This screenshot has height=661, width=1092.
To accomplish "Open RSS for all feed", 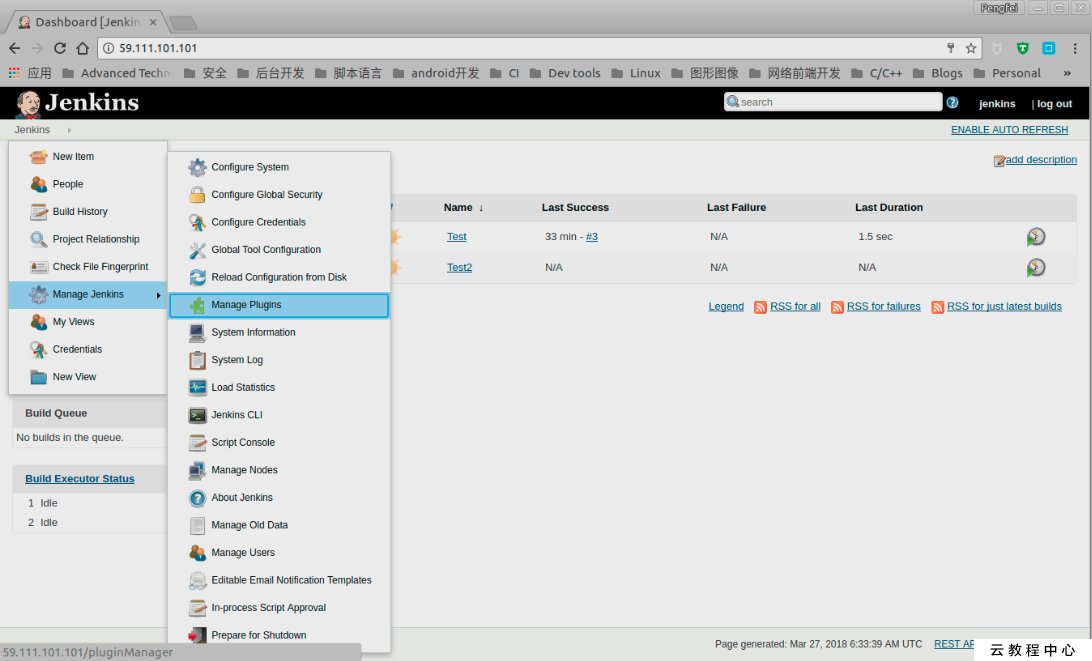I will tap(795, 306).
